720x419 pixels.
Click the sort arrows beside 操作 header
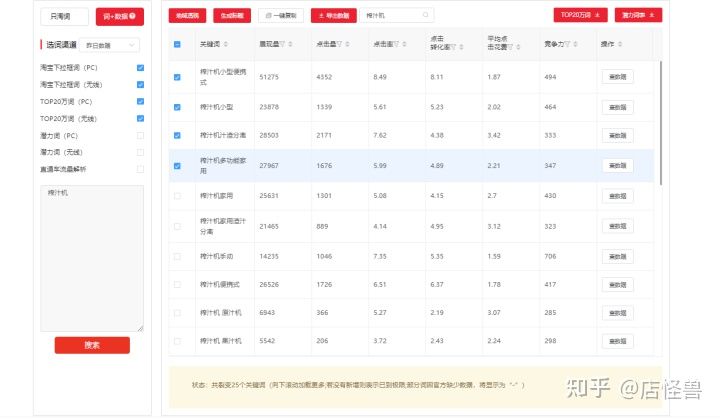pos(620,44)
